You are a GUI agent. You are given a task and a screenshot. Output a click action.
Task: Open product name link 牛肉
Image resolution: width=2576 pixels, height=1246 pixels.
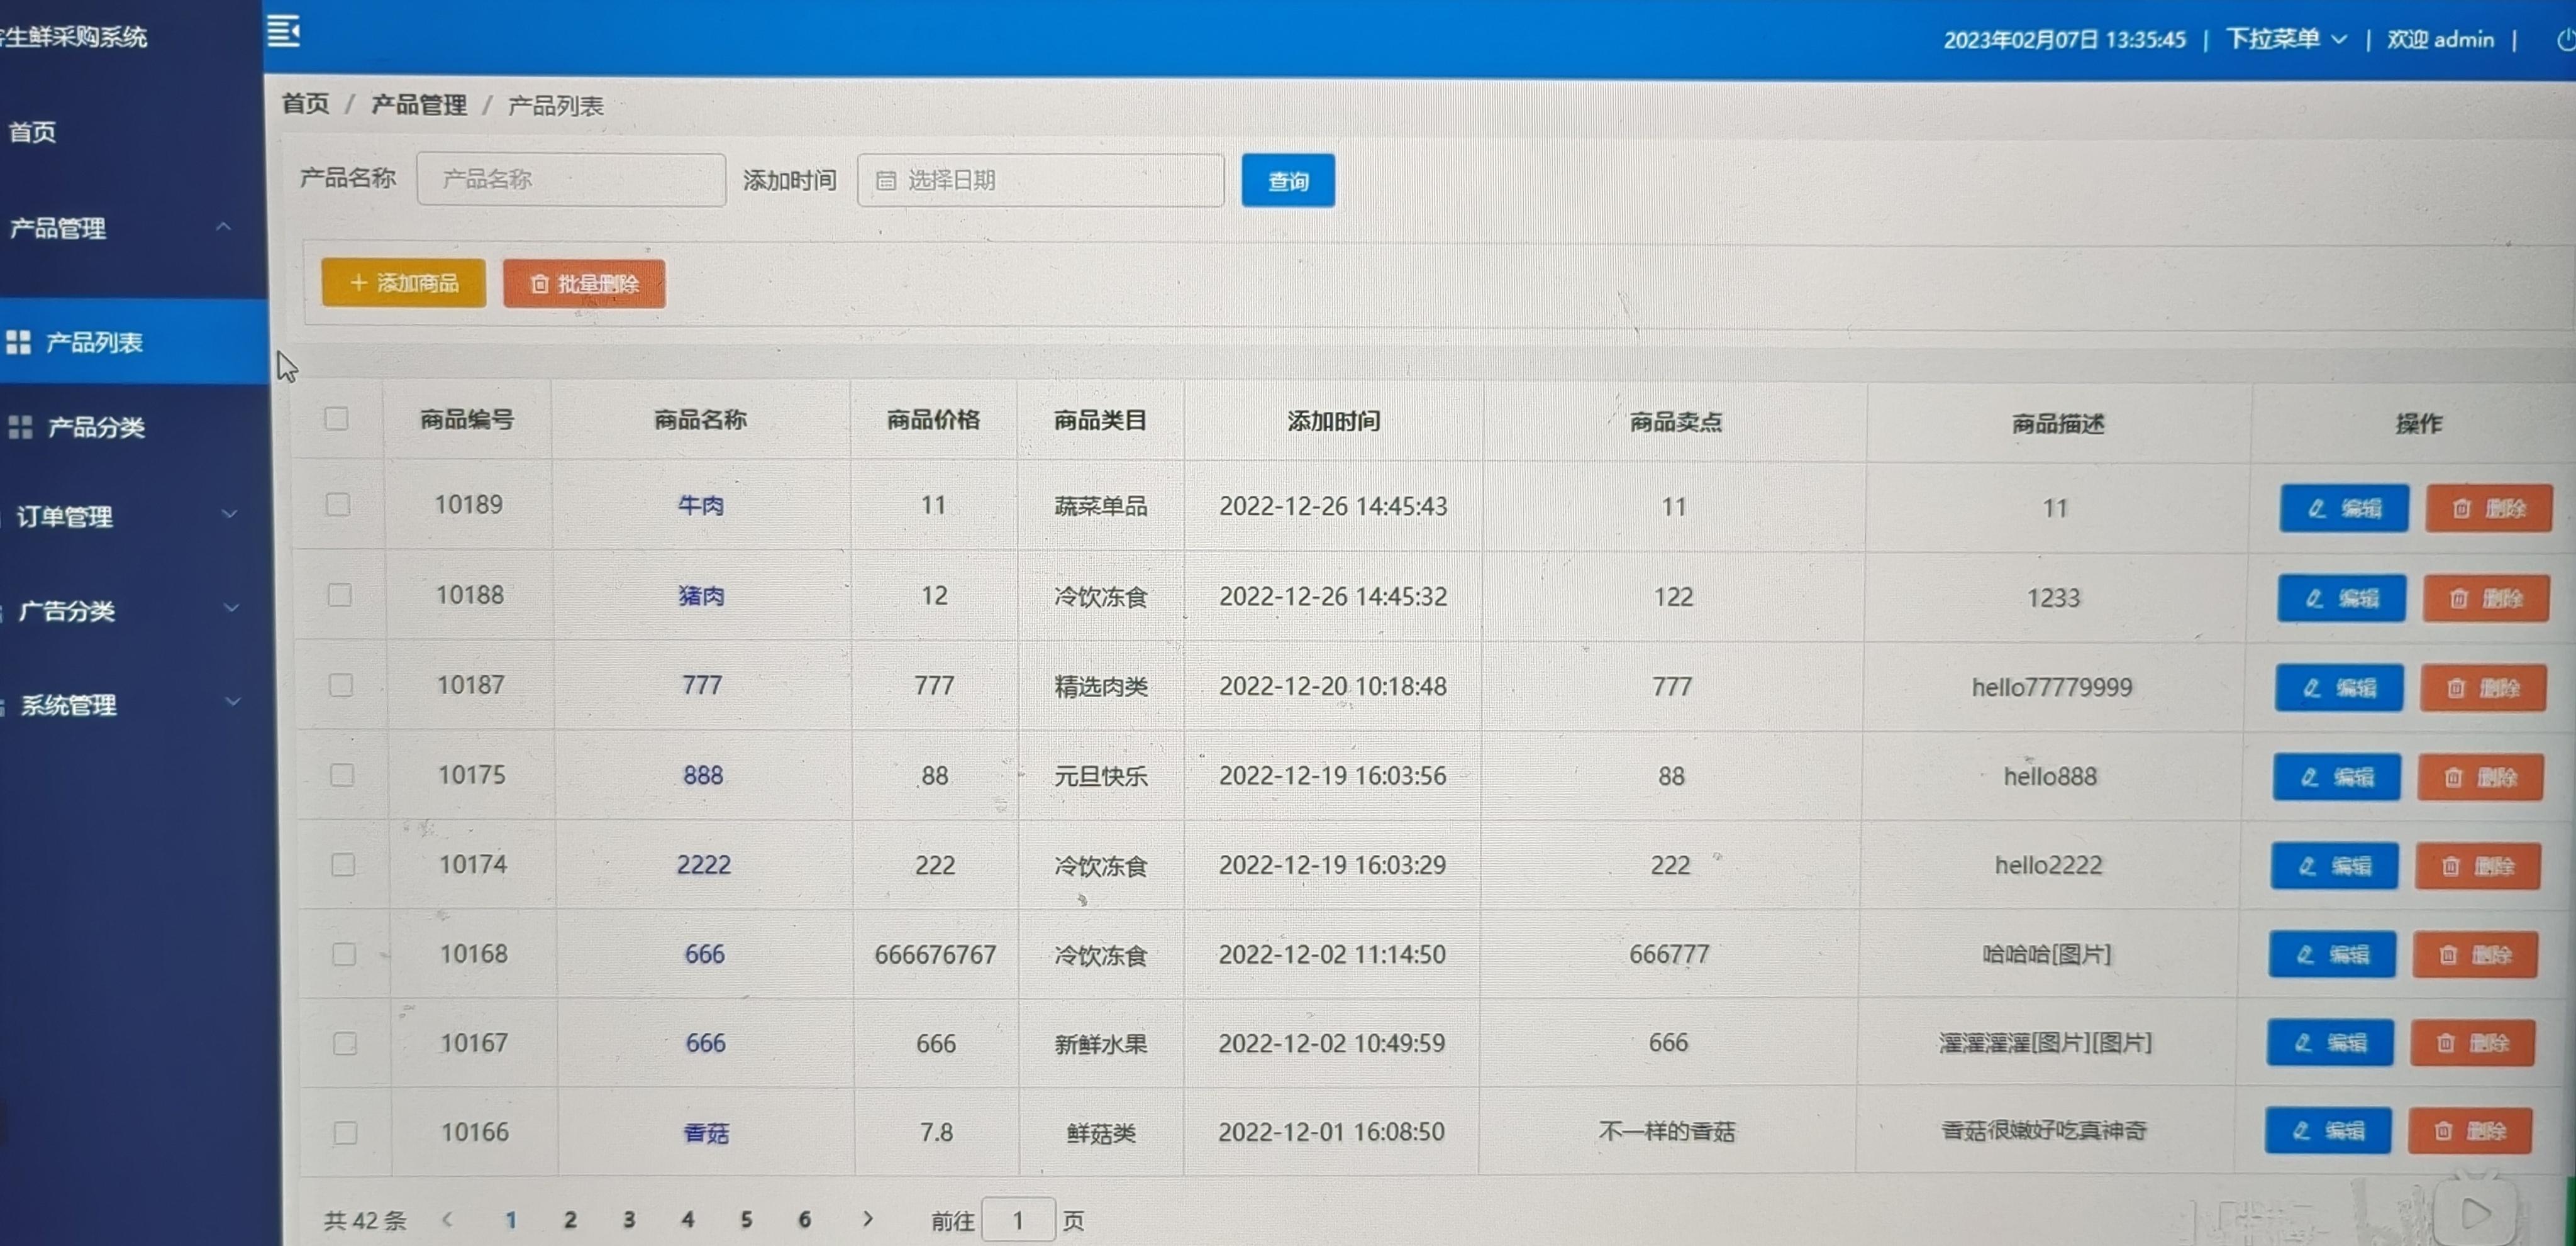point(701,505)
